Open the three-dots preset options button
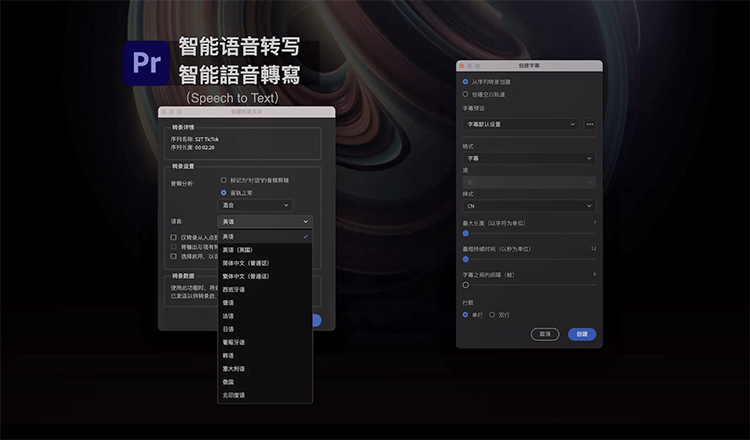 click(590, 124)
